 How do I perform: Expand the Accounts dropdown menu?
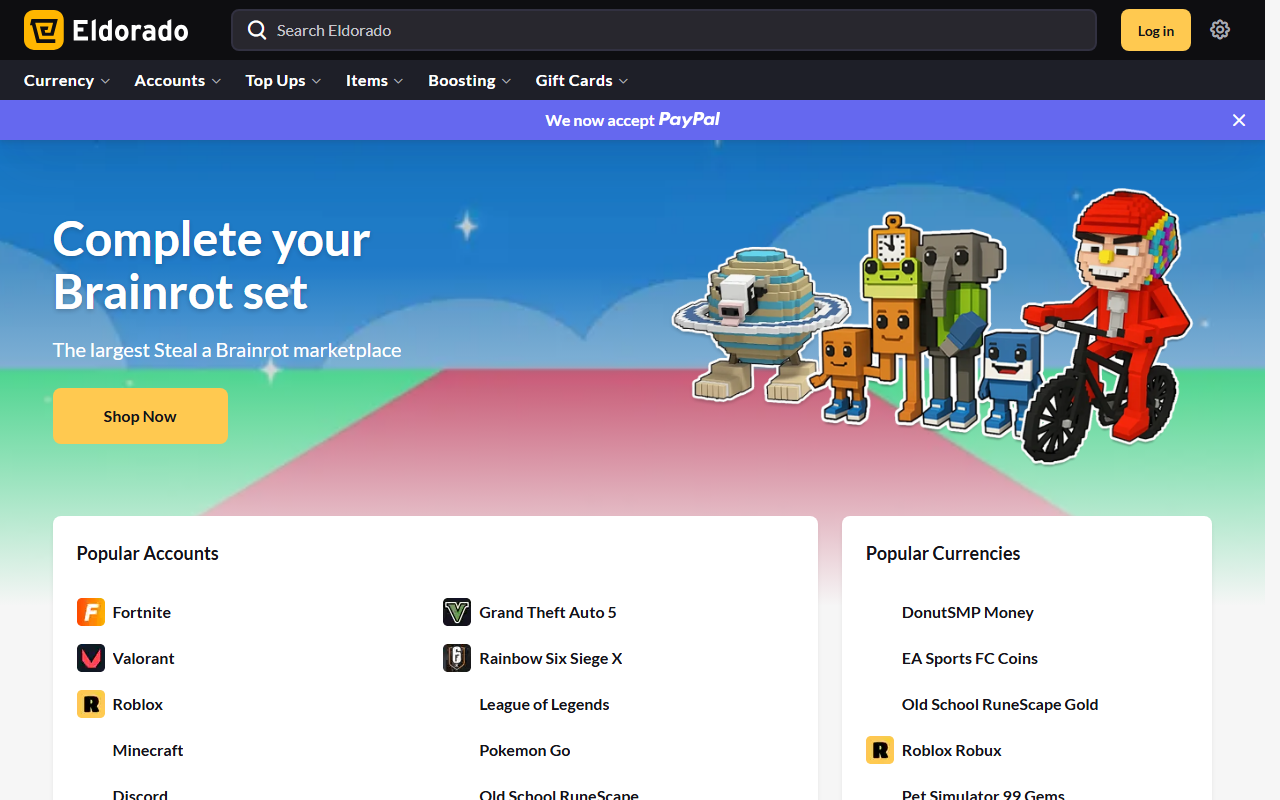point(178,81)
